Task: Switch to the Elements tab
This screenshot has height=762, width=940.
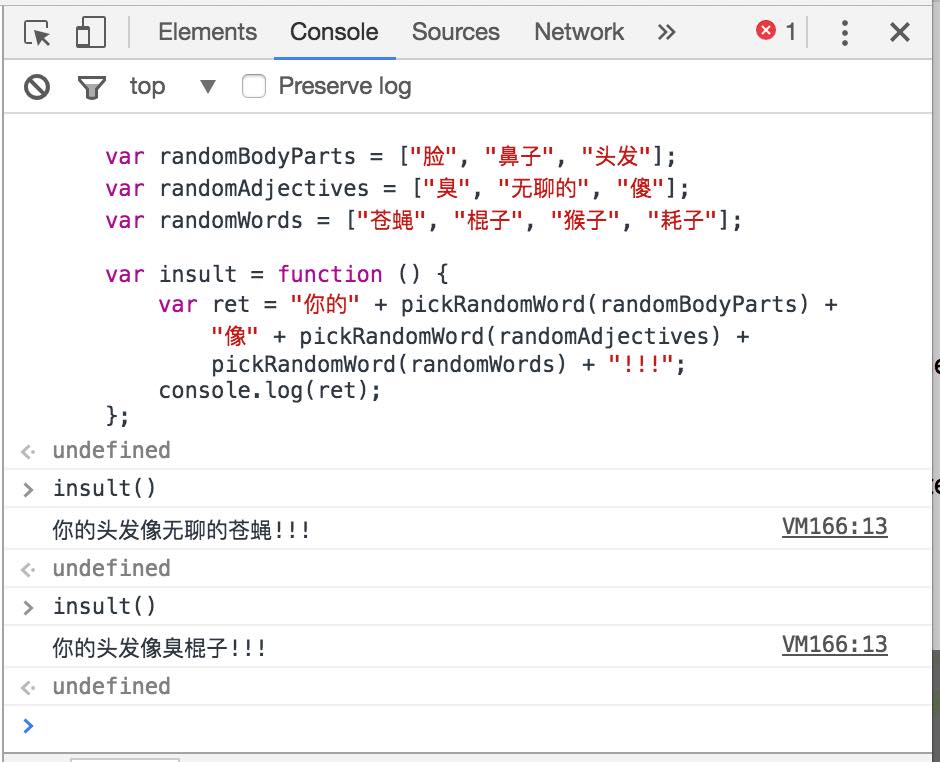Action: tap(206, 31)
